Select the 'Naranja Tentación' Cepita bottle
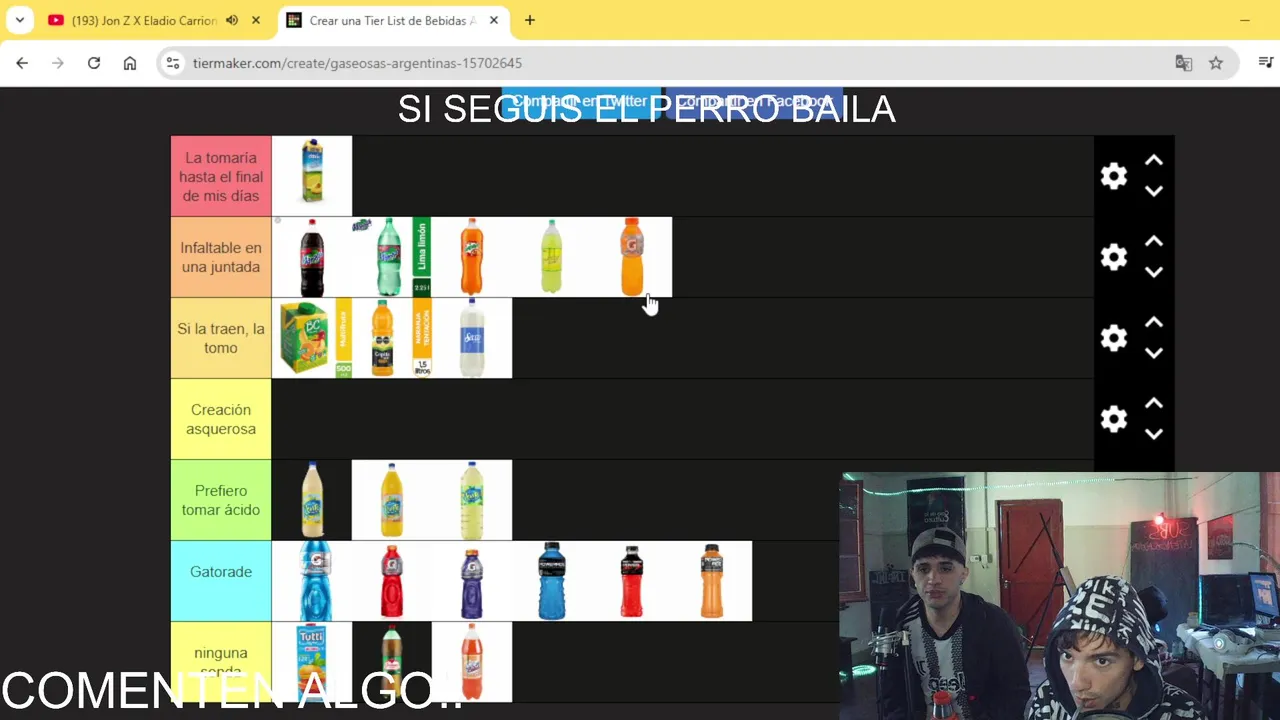 pyautogui.click(x=392, y=338)
